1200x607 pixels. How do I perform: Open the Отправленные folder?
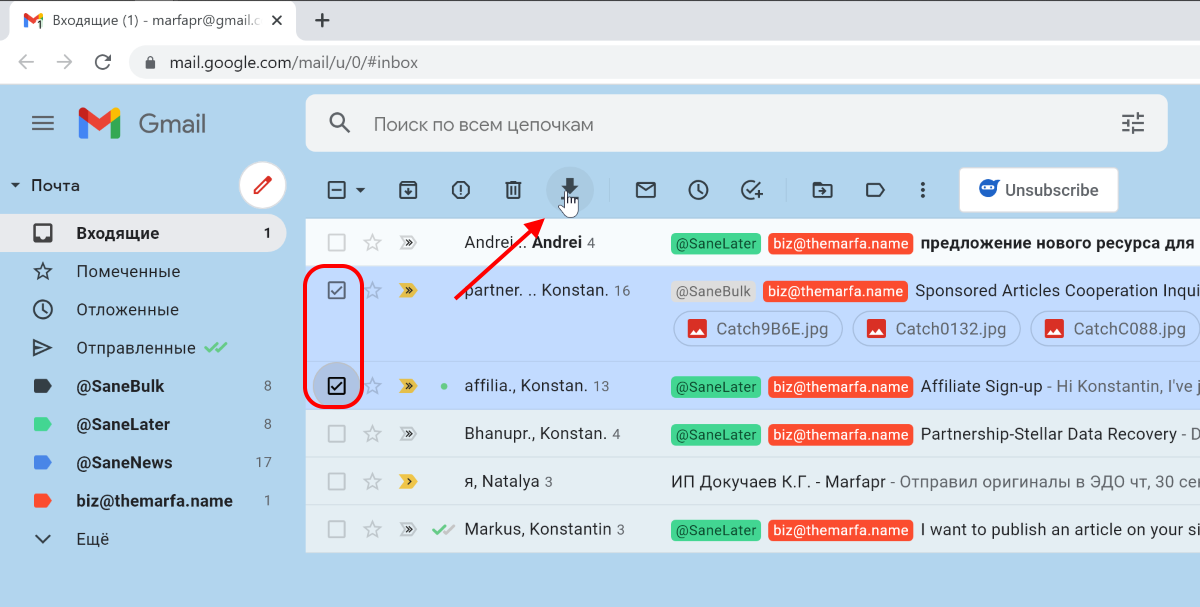click(x=143, y=348)
